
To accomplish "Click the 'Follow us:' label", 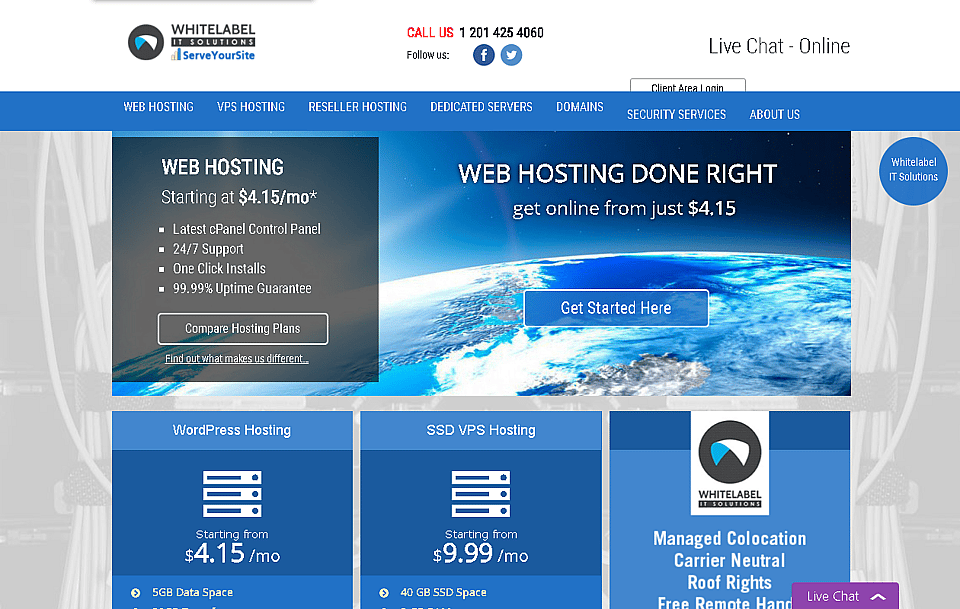I will (428, 55).
